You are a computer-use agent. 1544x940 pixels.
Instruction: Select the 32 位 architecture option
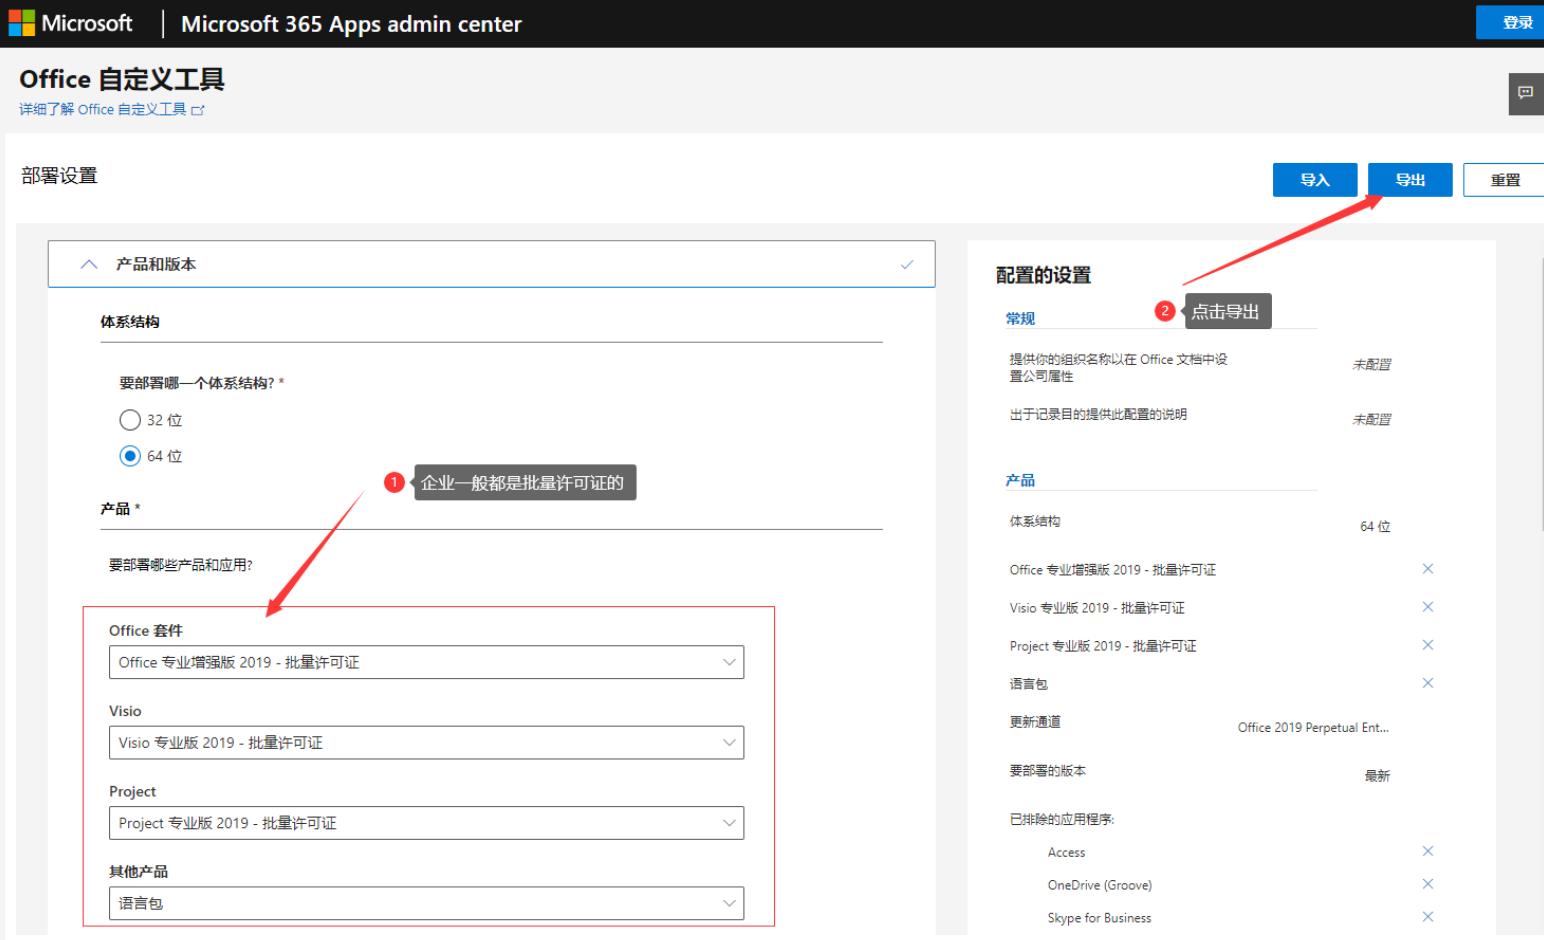(x=130, y=420)
